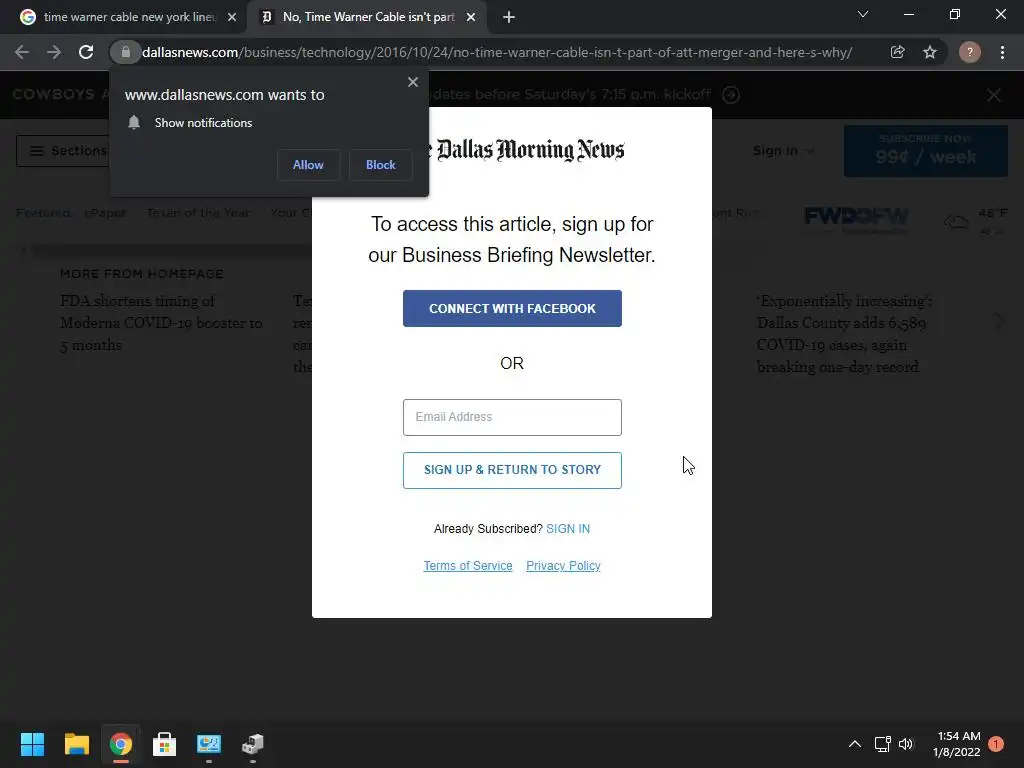Open the Sign In link for subscribers
This screenshot has height=768, width=1024.
click(568, 529)
